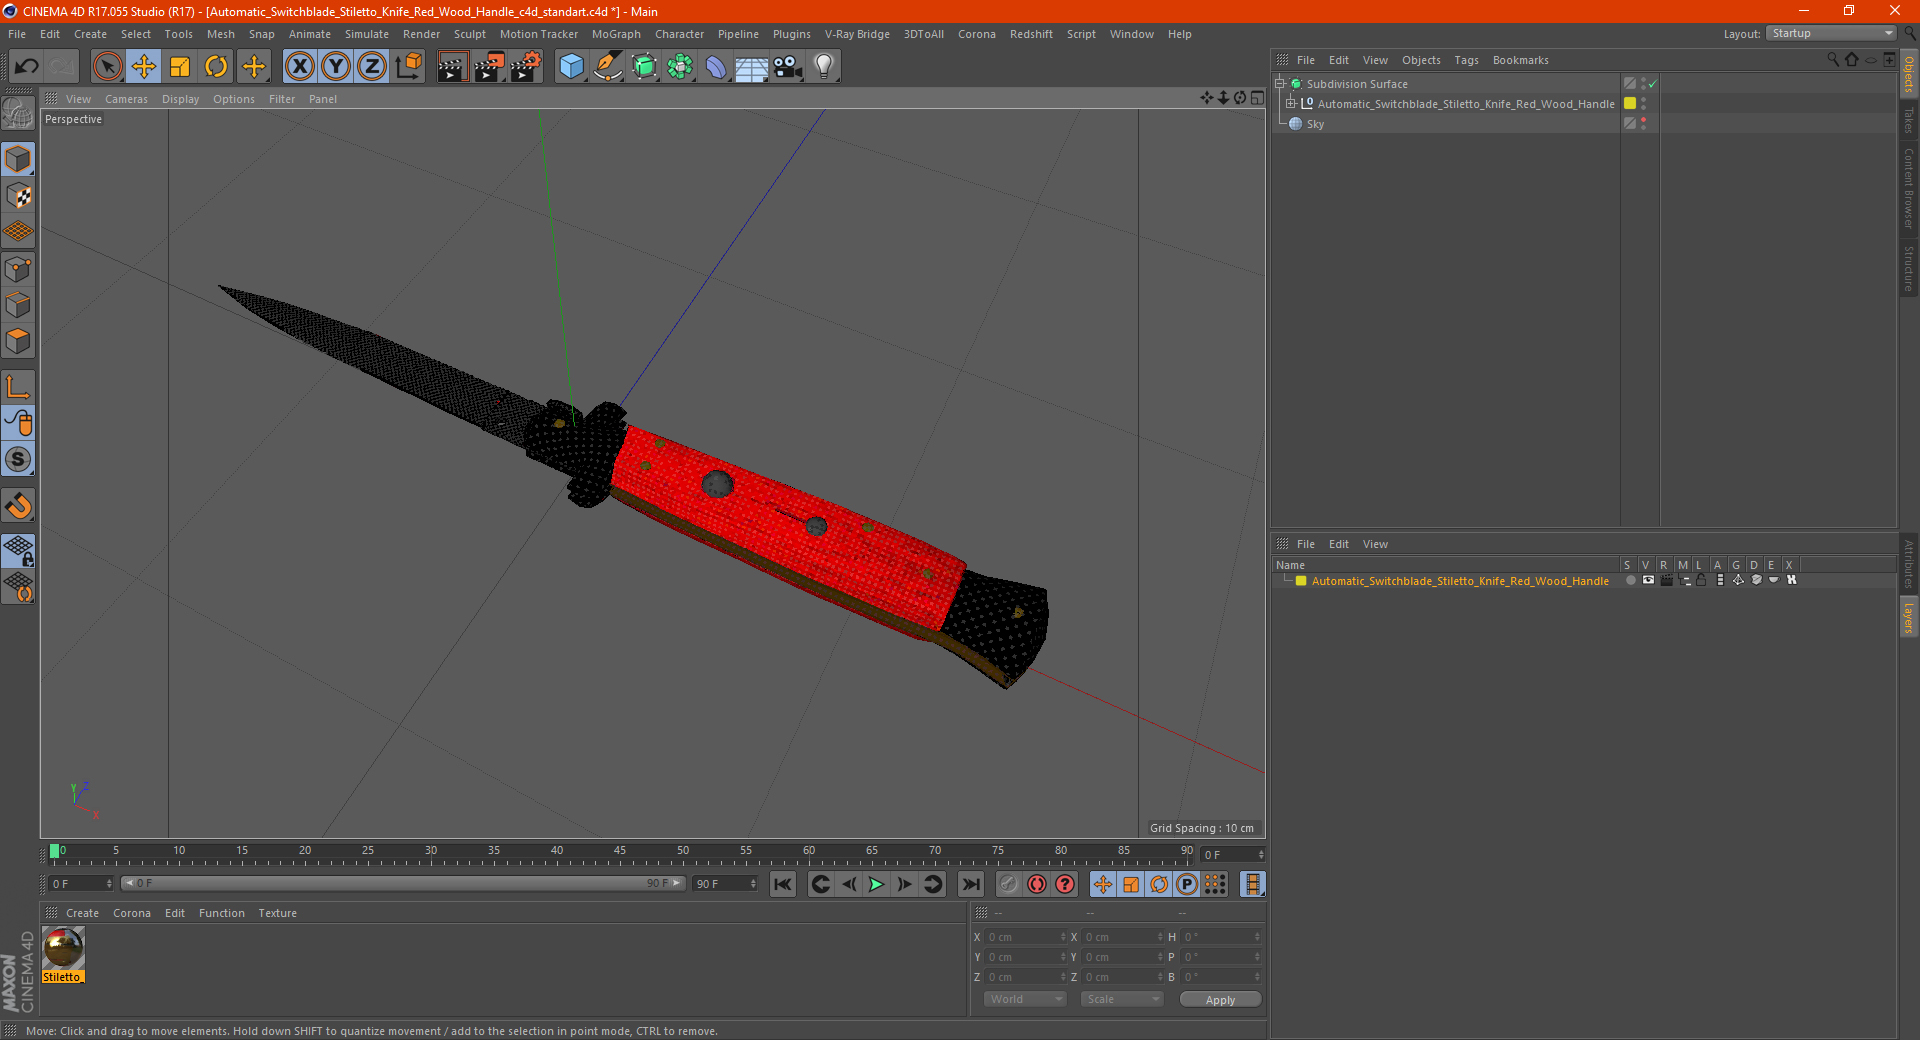Switch to Model mode
This screenshot has height=1040, width=1920.
pyautogui.click(x=18, y=160)
